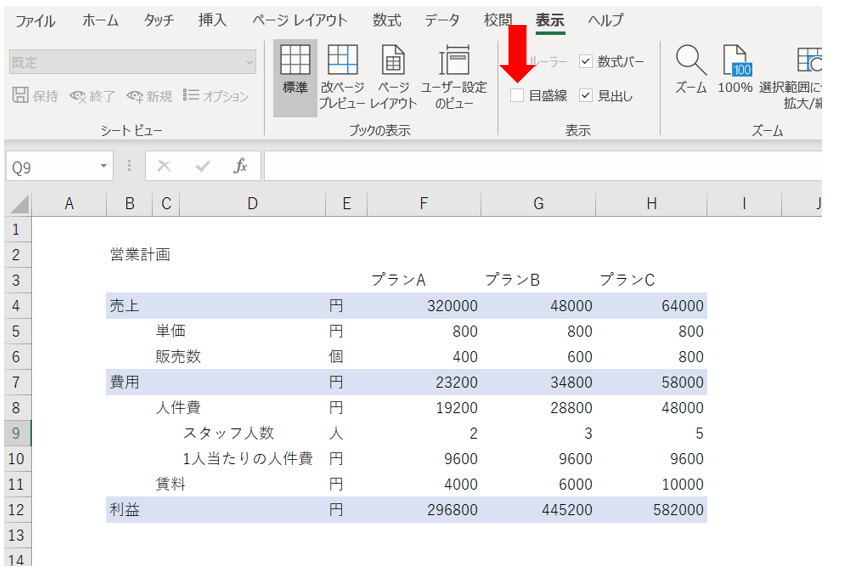Image resolution: width=843 pixels, height=567 pixels.
Task: Click the 人 unit cell
Action: click(x=336, y=433)
